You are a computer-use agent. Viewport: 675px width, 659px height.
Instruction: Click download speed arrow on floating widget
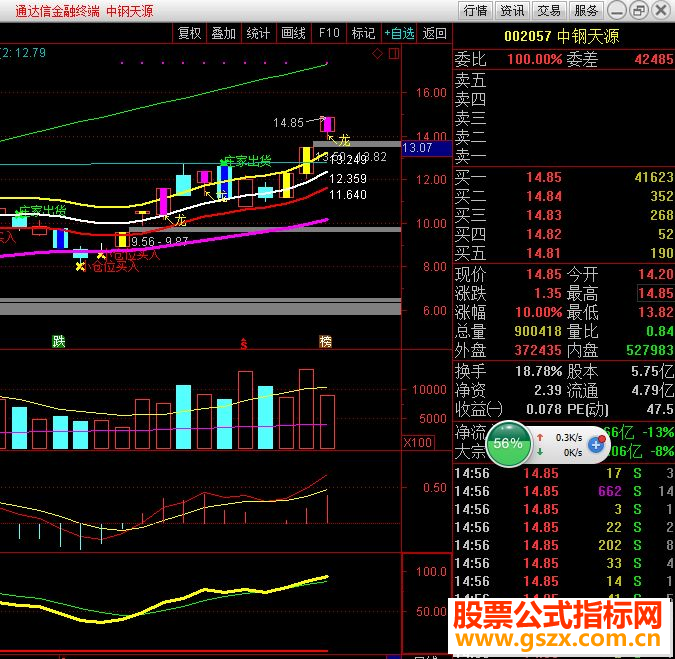(540, 452)
